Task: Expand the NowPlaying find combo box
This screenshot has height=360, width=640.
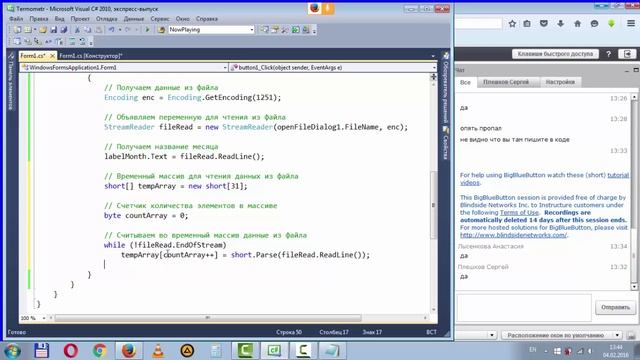Action: 251,30
